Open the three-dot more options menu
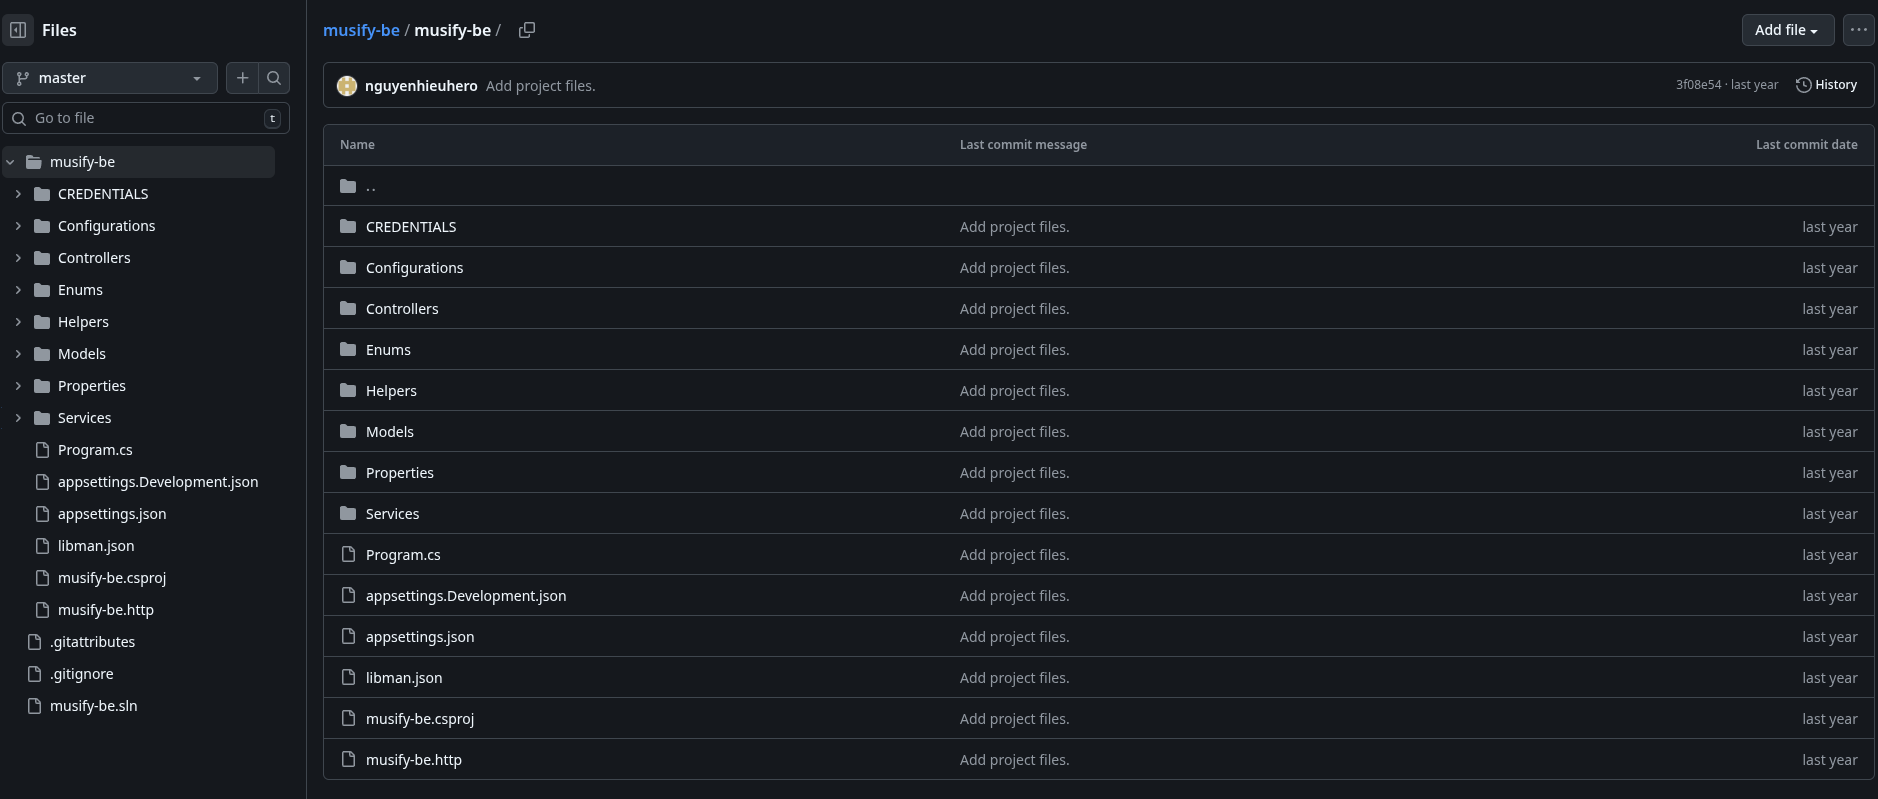 pos(1858,30)
